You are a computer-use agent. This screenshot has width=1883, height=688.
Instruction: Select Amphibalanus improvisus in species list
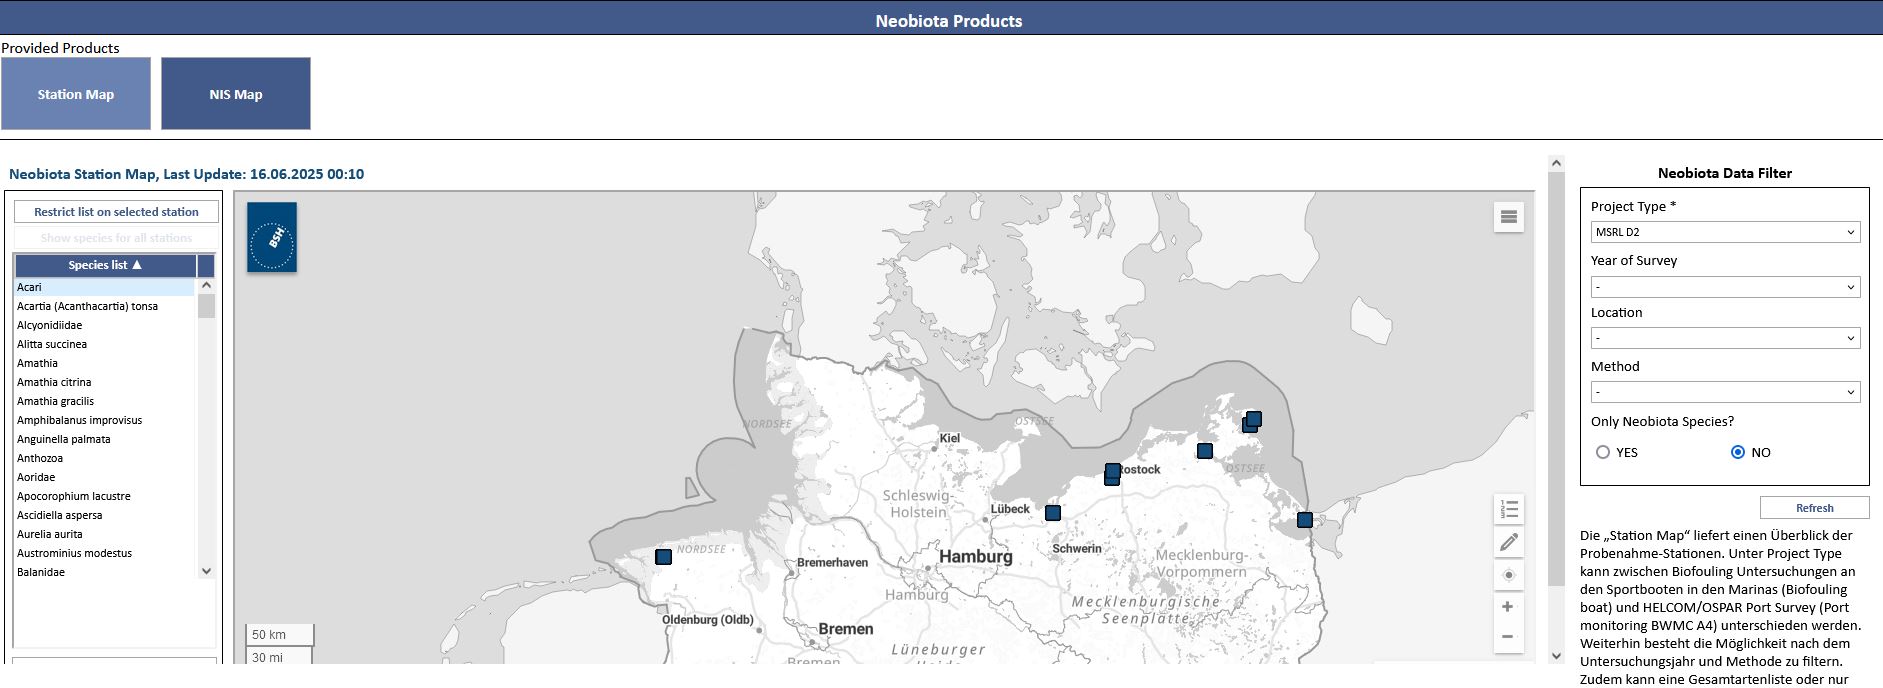point(80,420)
